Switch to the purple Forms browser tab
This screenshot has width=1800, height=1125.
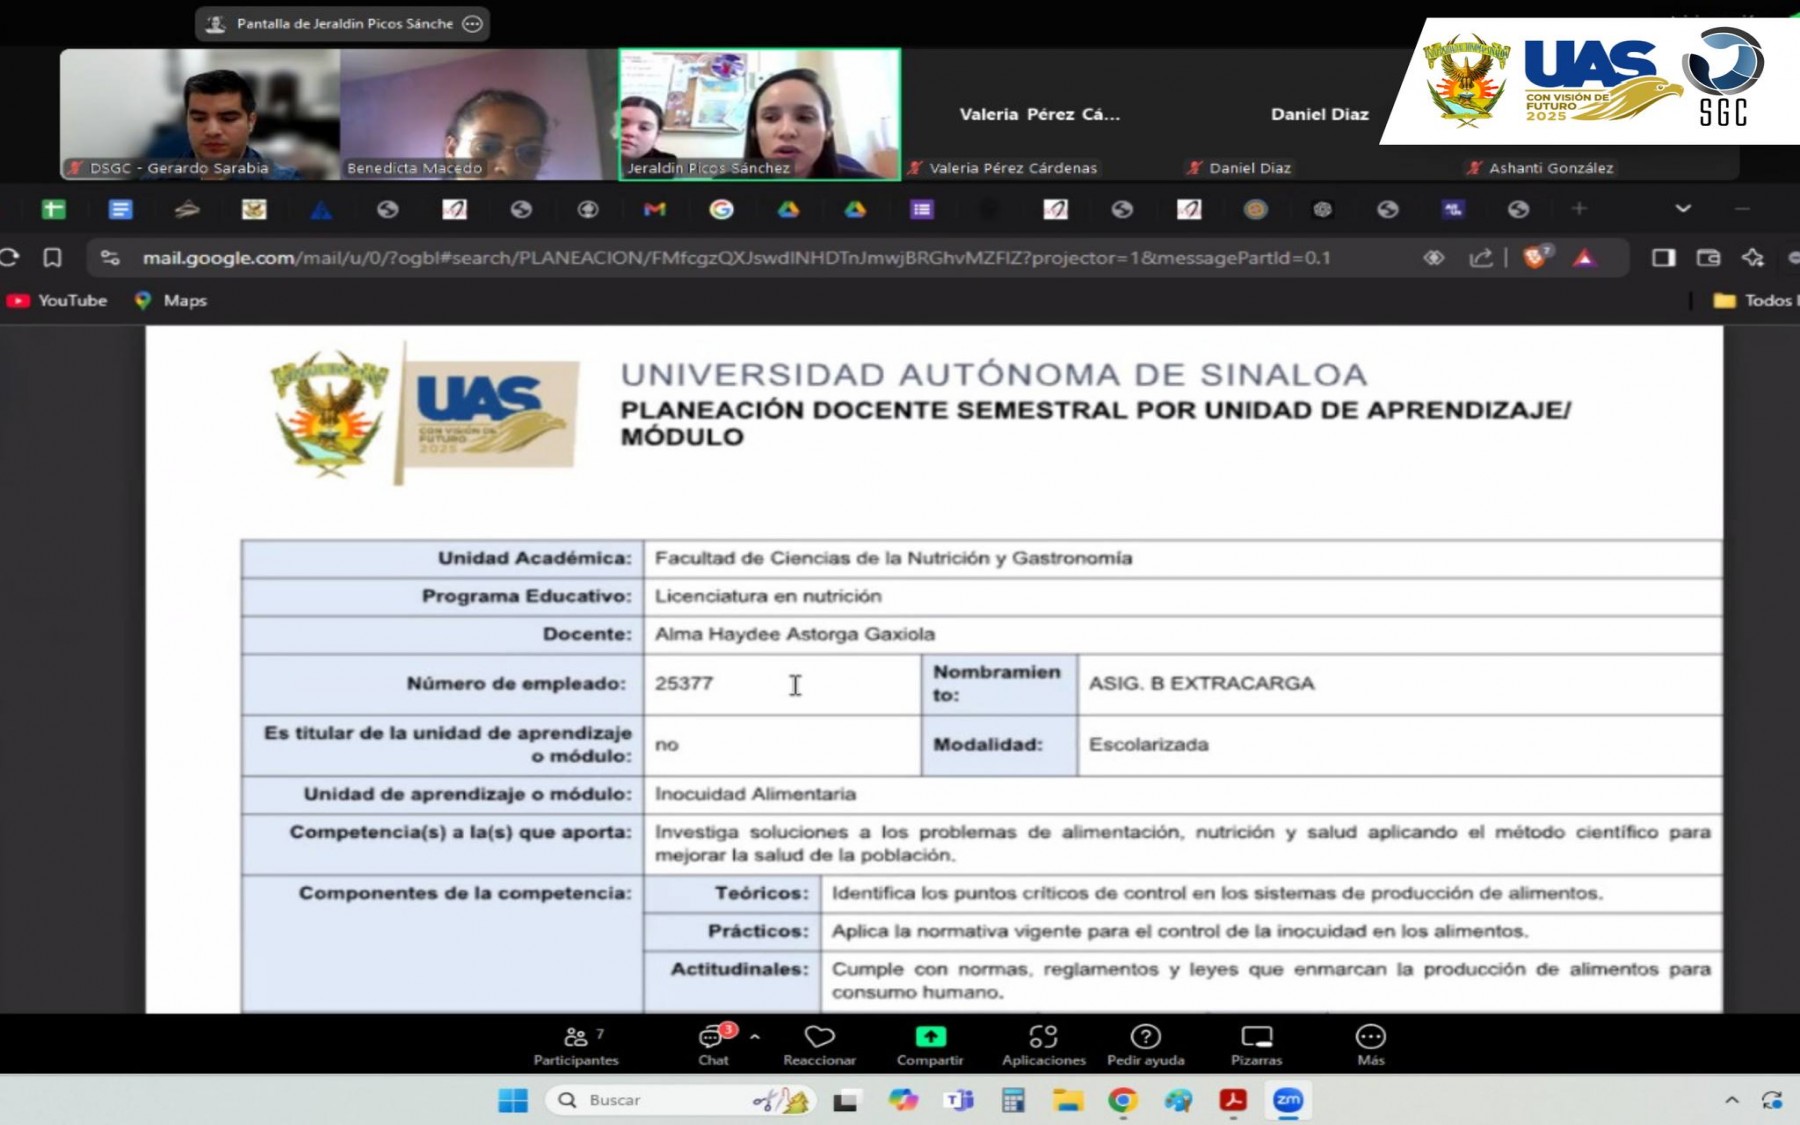point(922,209)
